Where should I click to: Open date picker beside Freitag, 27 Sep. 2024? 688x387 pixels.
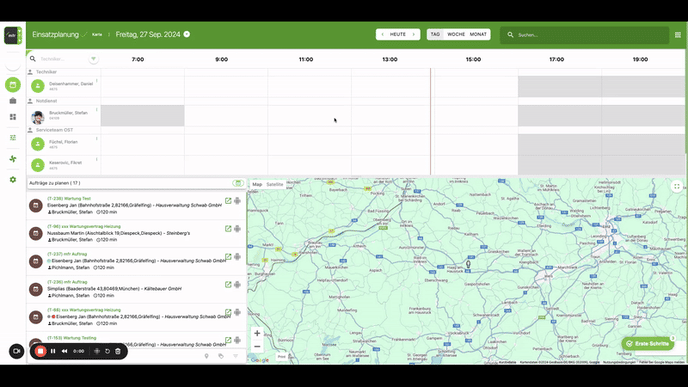186,34
